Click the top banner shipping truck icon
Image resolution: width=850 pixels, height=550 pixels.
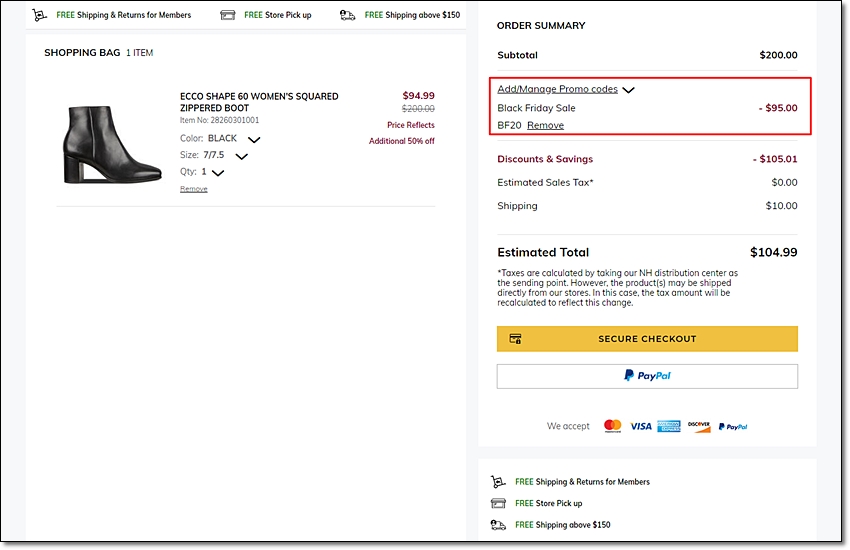pyautogui.click(x=347, y=15)
